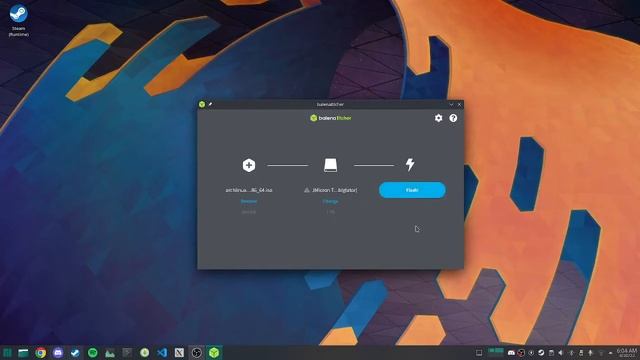Launch Google Chrome from taskbar
This screenshot has width=640, height=360.
click(40, 353)
